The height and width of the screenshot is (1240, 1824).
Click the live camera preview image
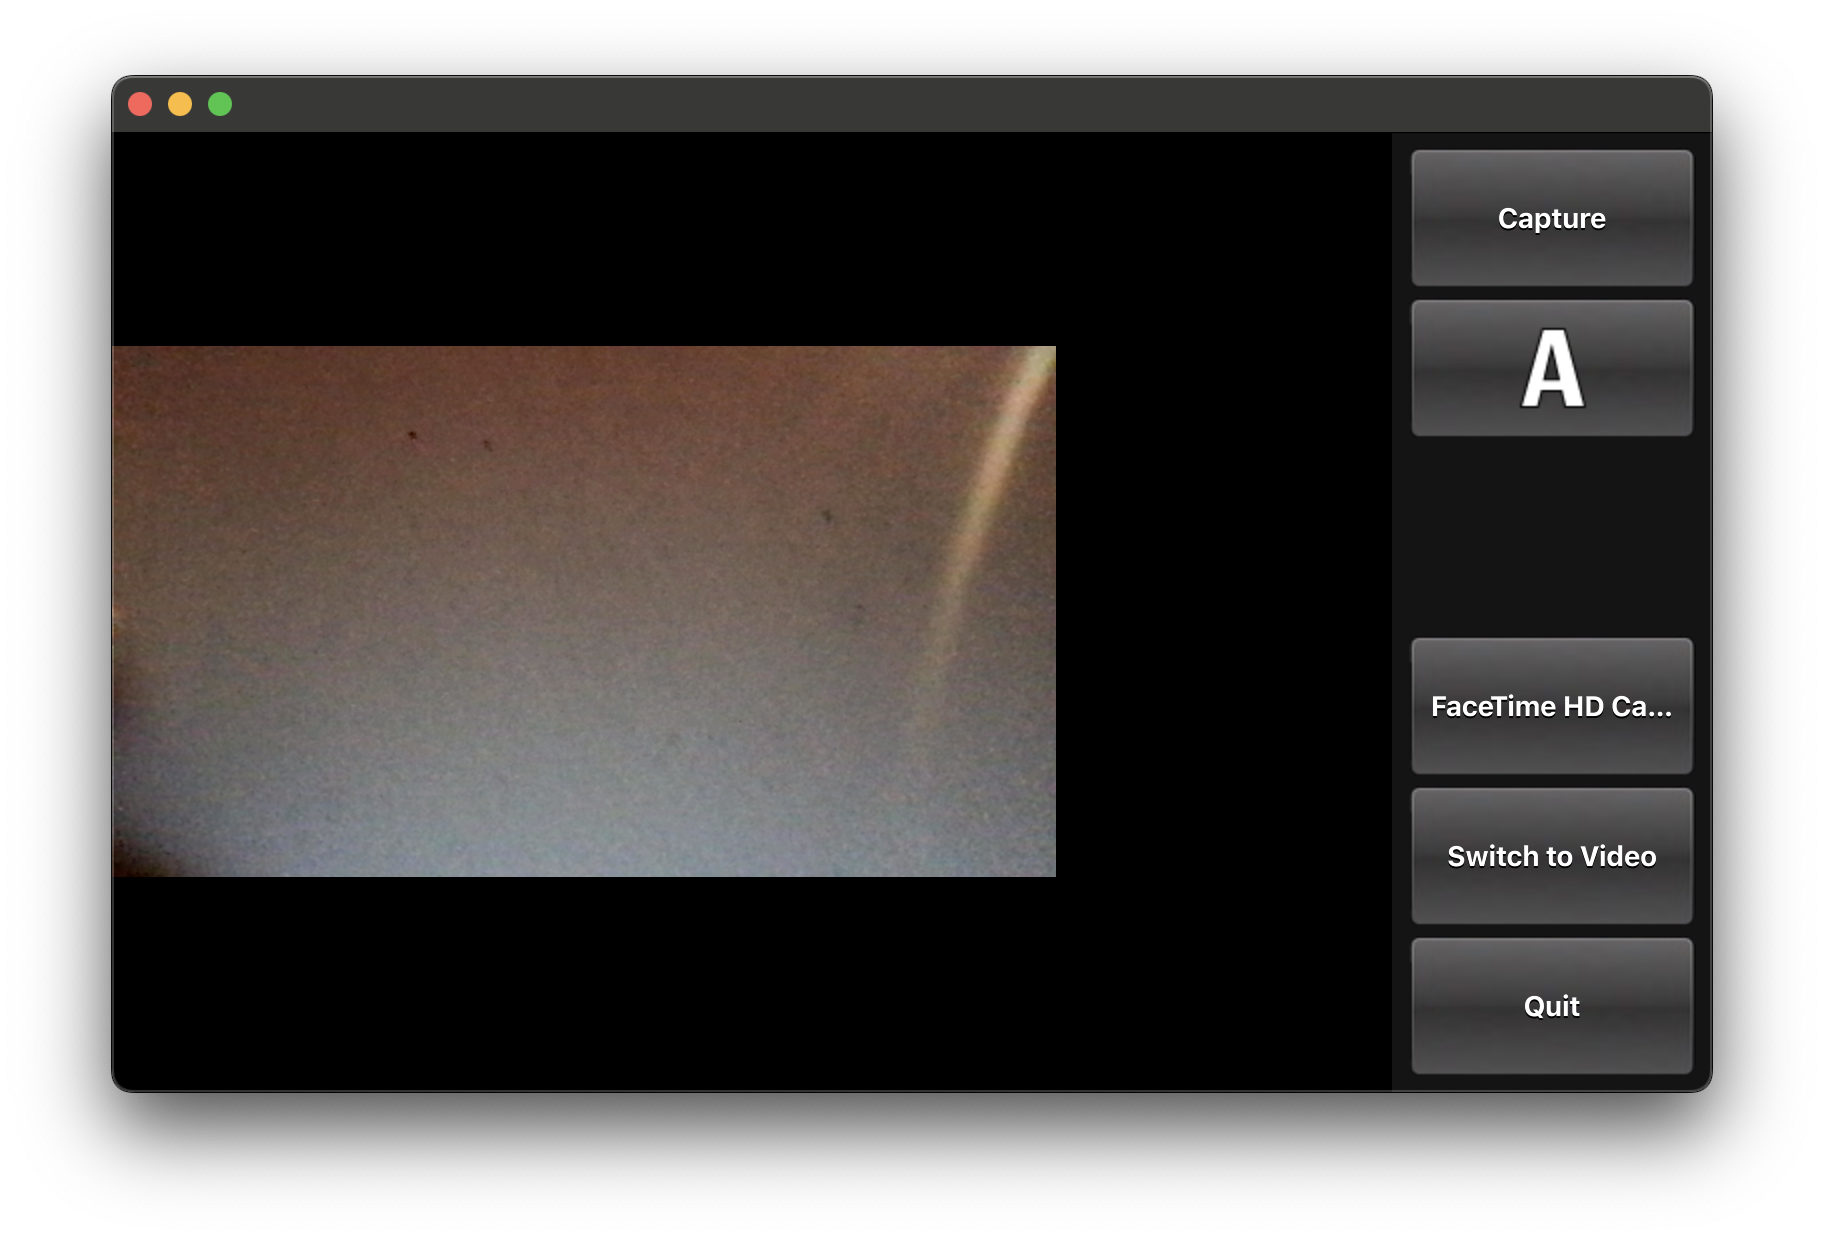(x=584, y=611)
